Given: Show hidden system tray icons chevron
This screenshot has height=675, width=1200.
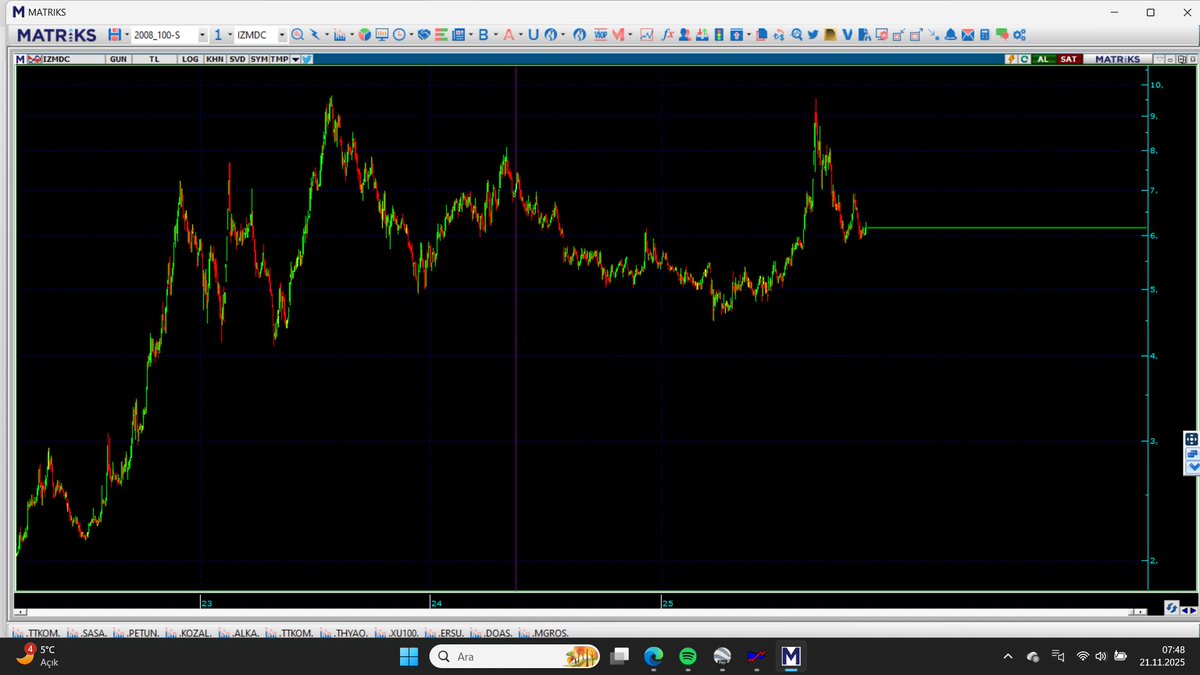Looking at the screenshot, I should [1006, 656].
